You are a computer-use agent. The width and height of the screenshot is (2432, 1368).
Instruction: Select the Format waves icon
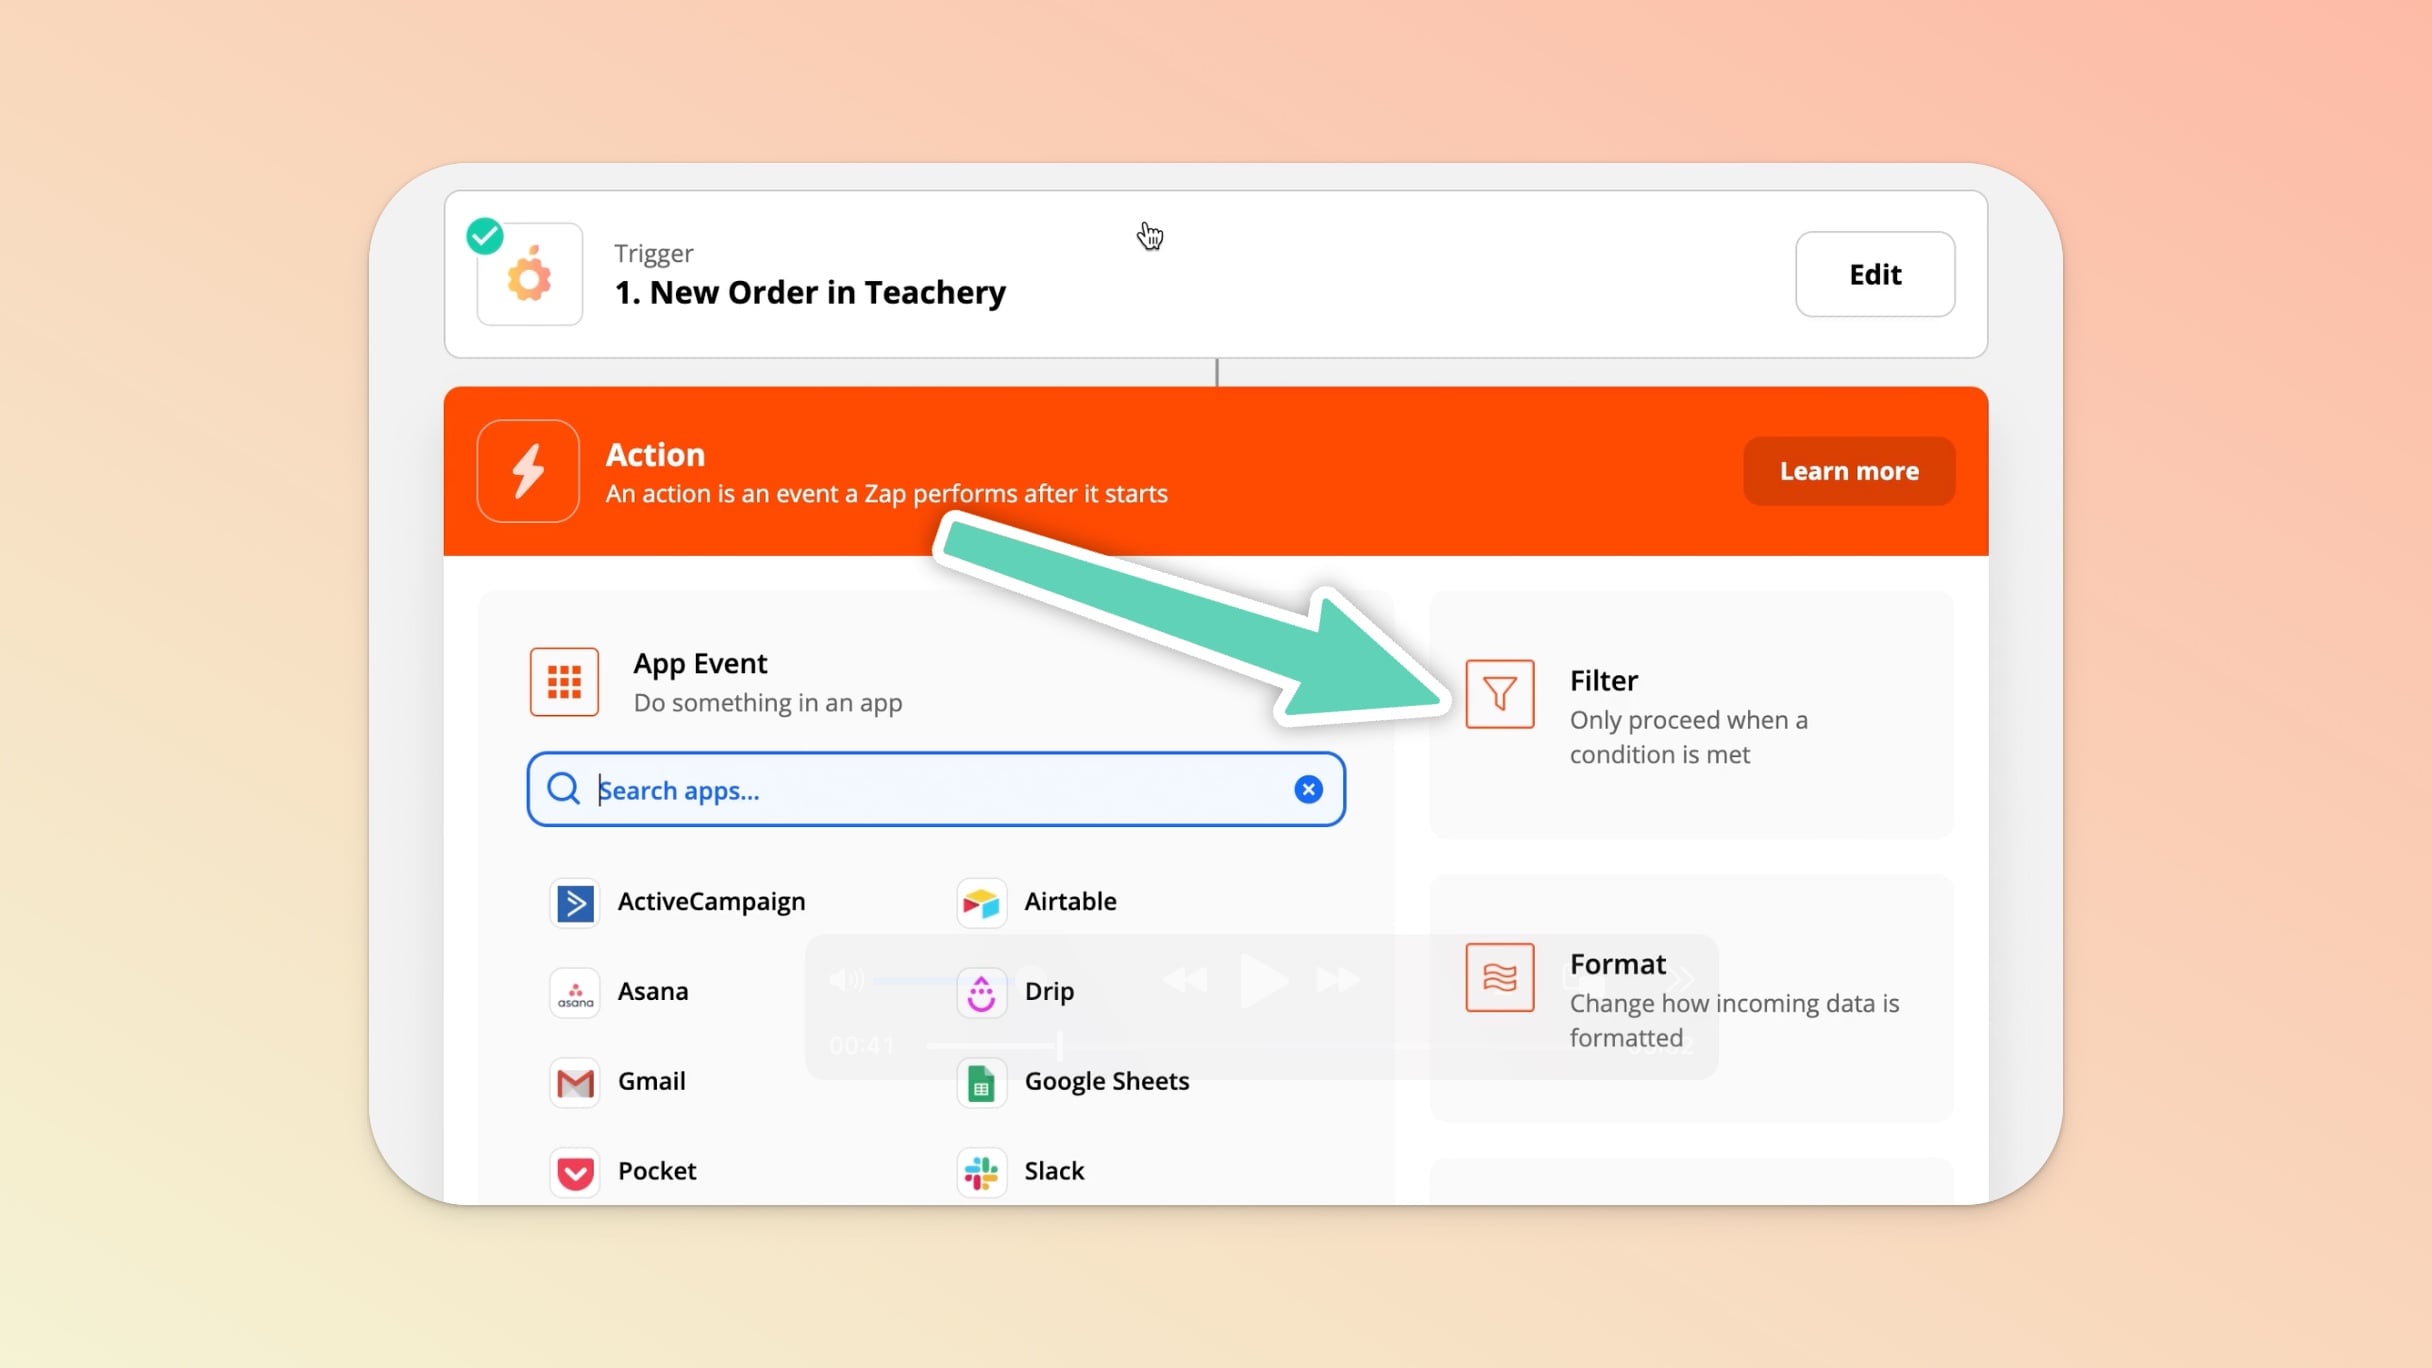[1499, 977]
